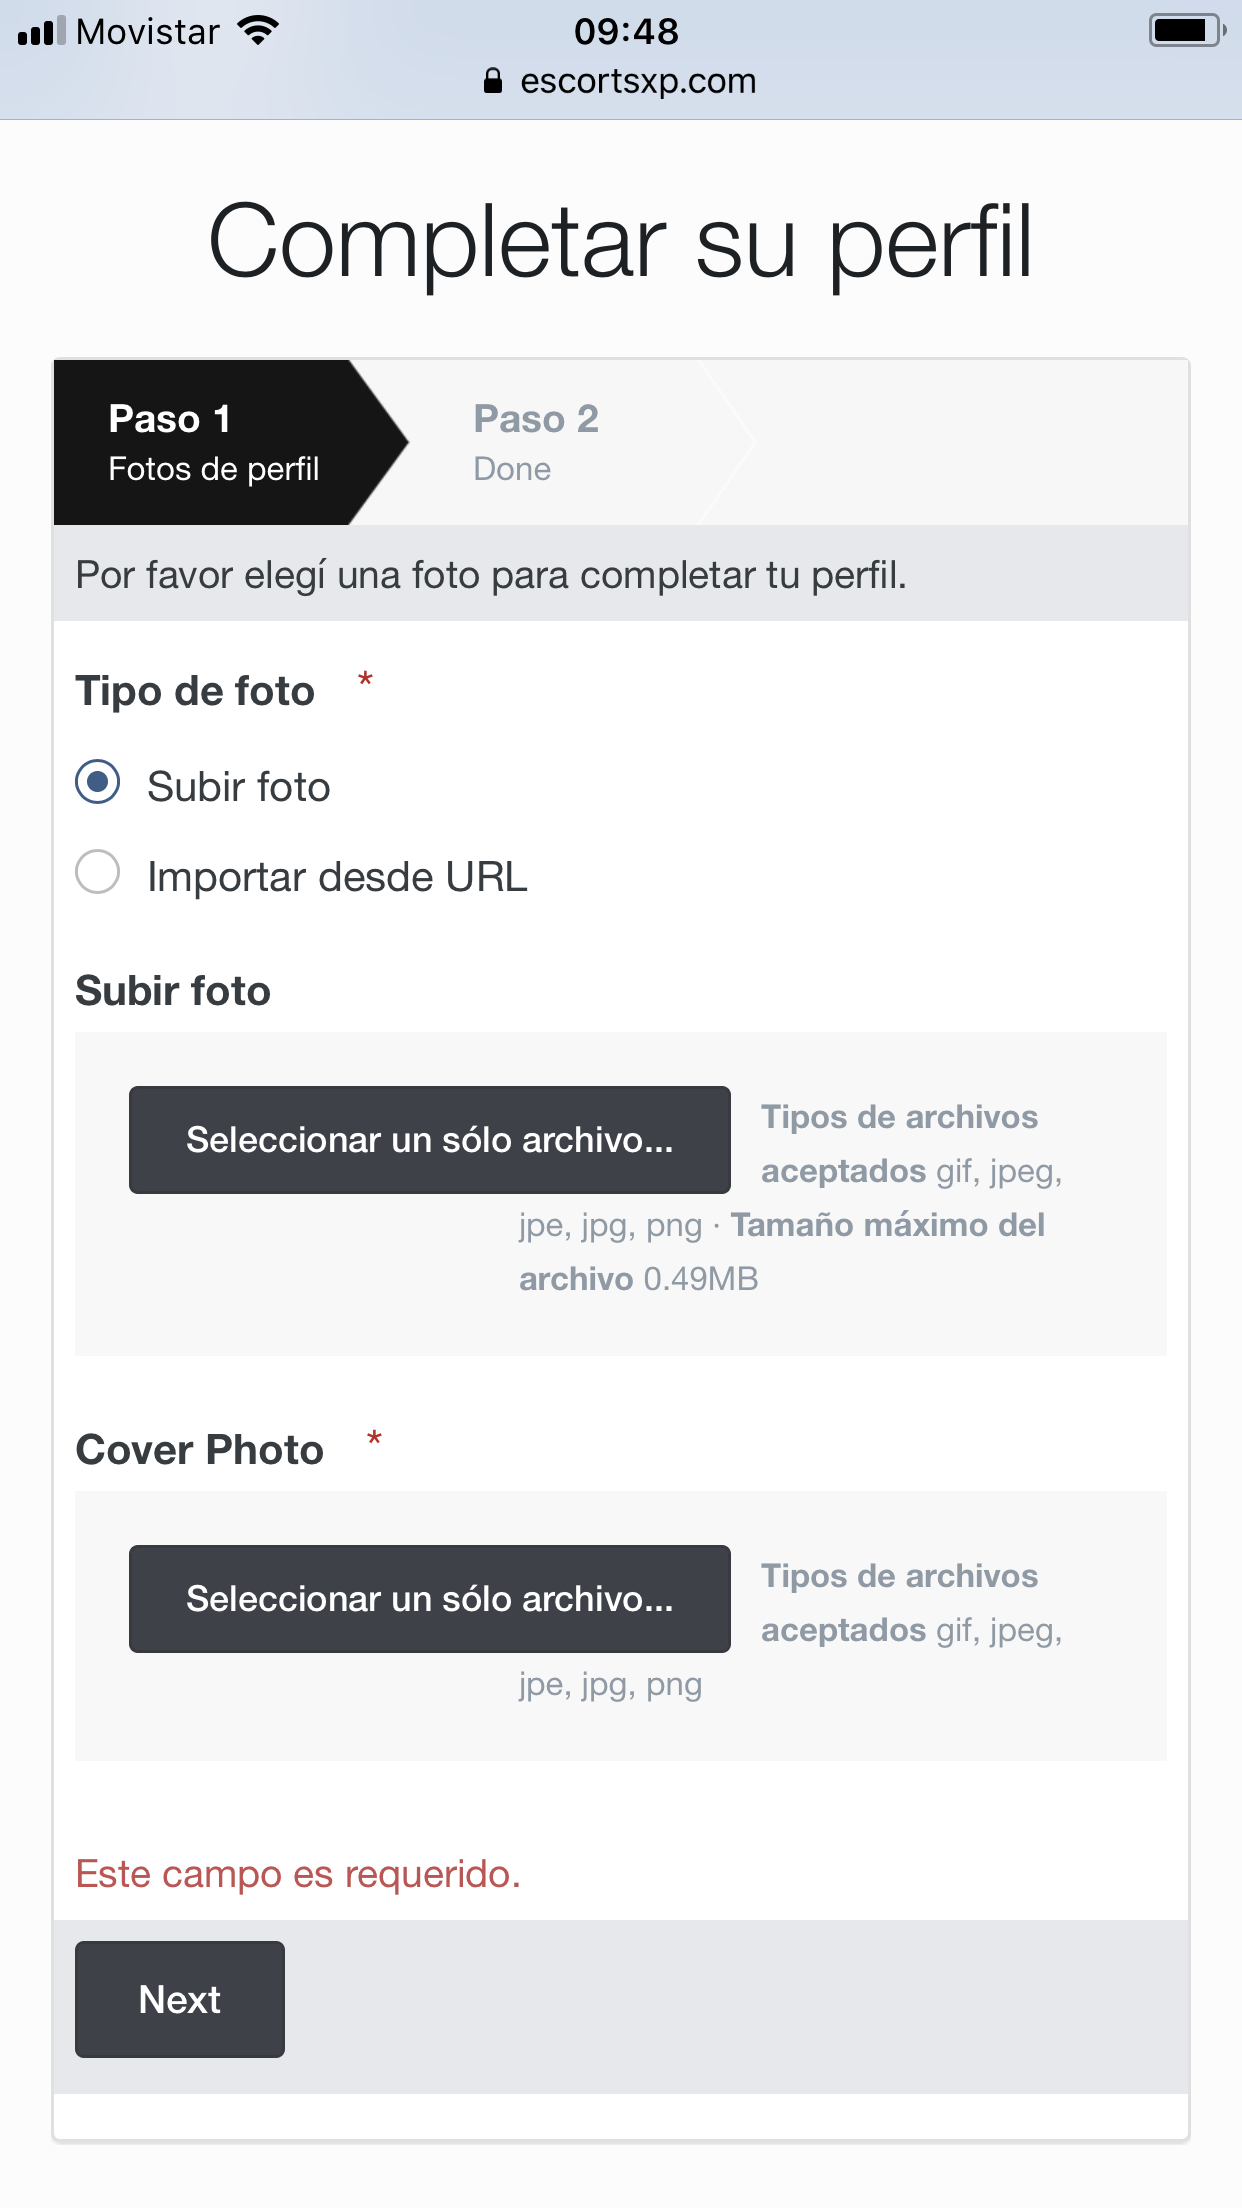The height and width of the screenshot is (2208, 1242).
Task: Tap the Tipo de foto field label
Action: pyautogui.click(x=195, y=691)
